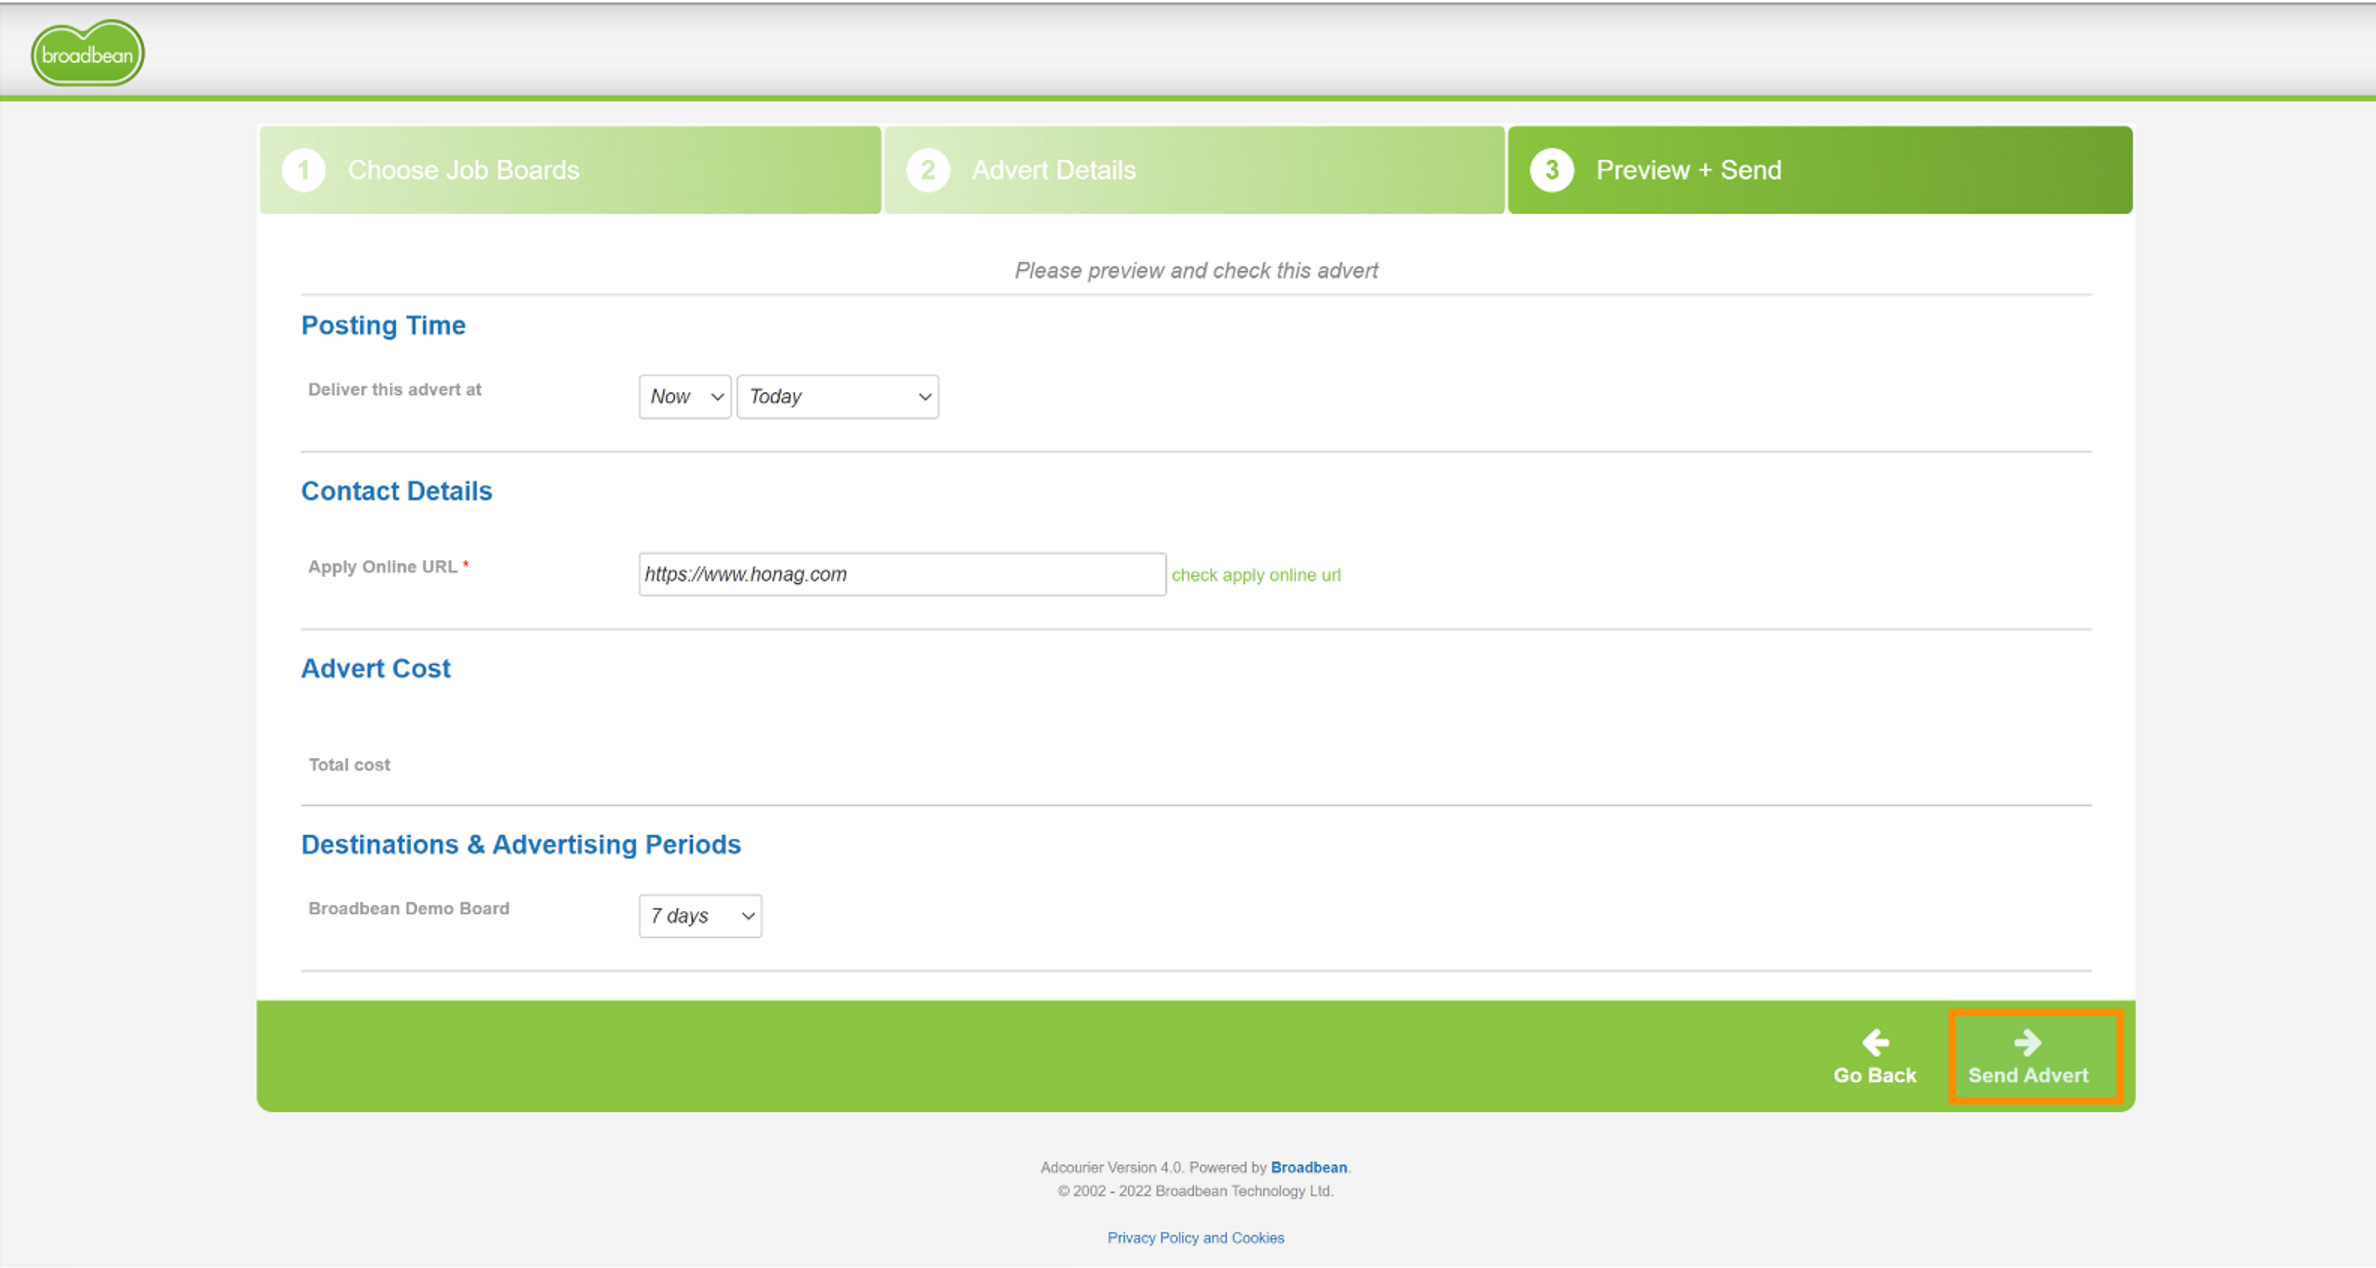Click the Destinations & Advertising Periods heading
Image resolution: width=2376 pixels, height=1268 pixels.
521,845
